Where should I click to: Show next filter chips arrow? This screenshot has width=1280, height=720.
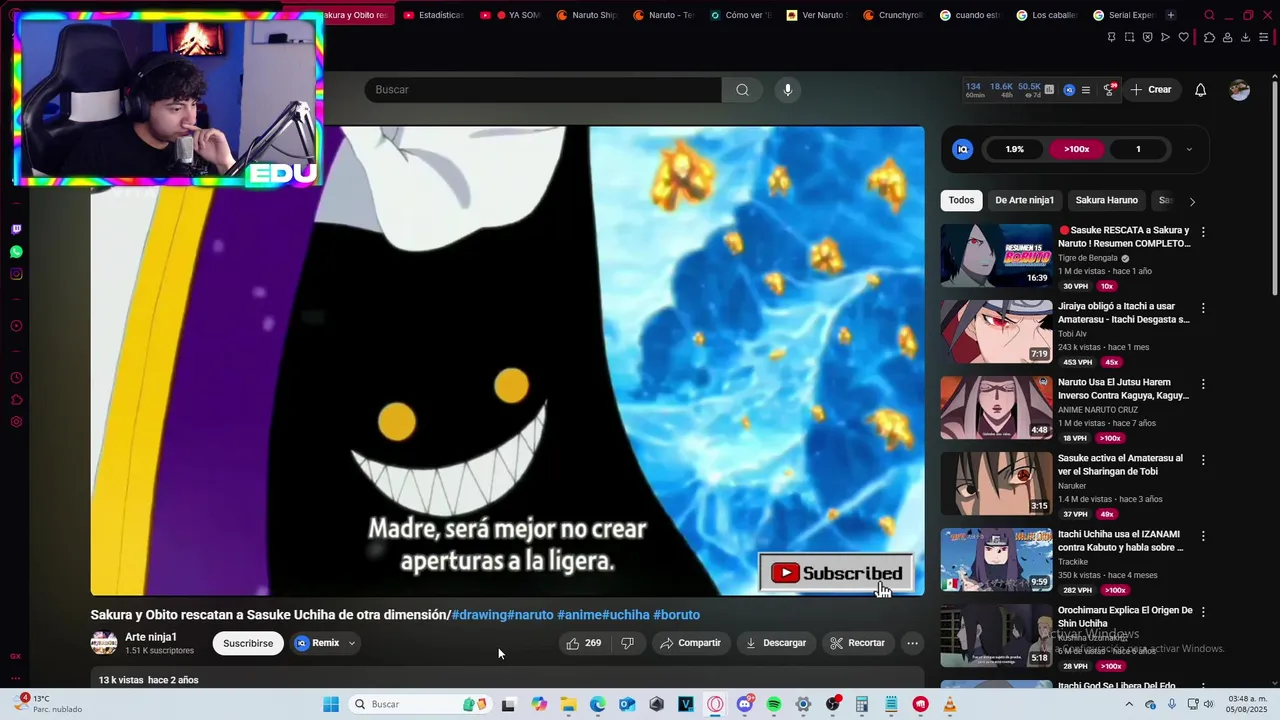(x=1192, y=201)
